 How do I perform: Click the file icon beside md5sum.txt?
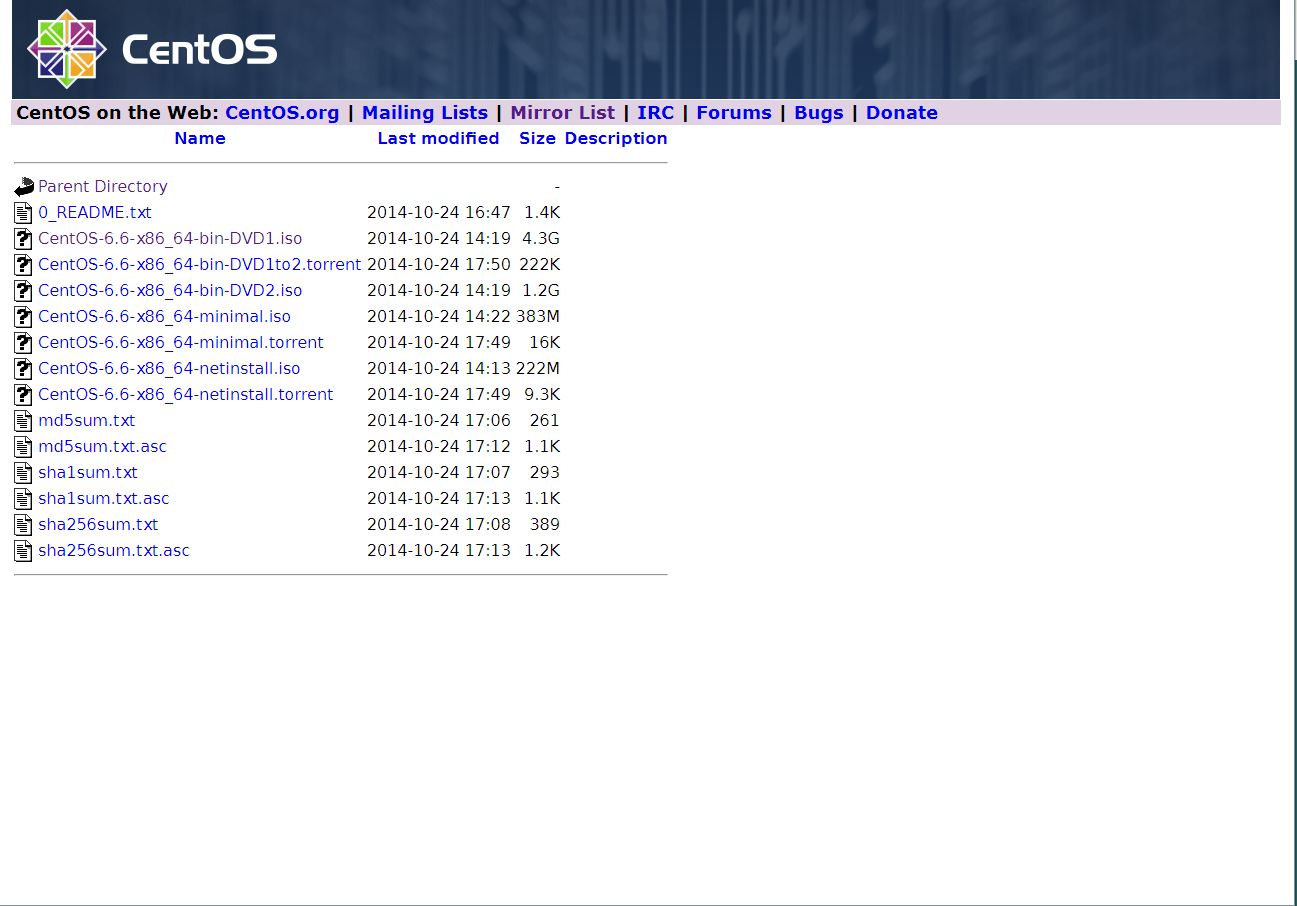tap(23, 420)
